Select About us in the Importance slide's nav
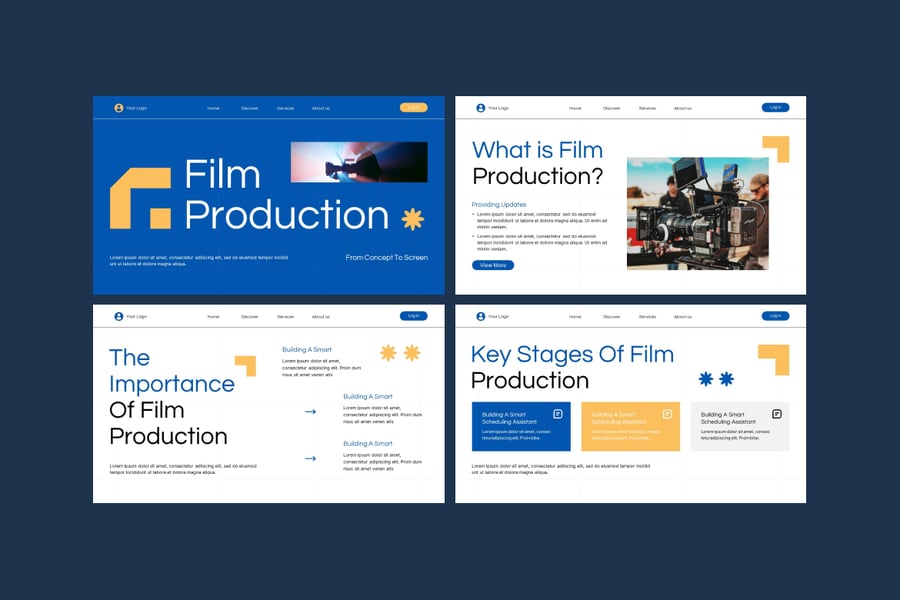900x600 pixels. tap(320, 316)
